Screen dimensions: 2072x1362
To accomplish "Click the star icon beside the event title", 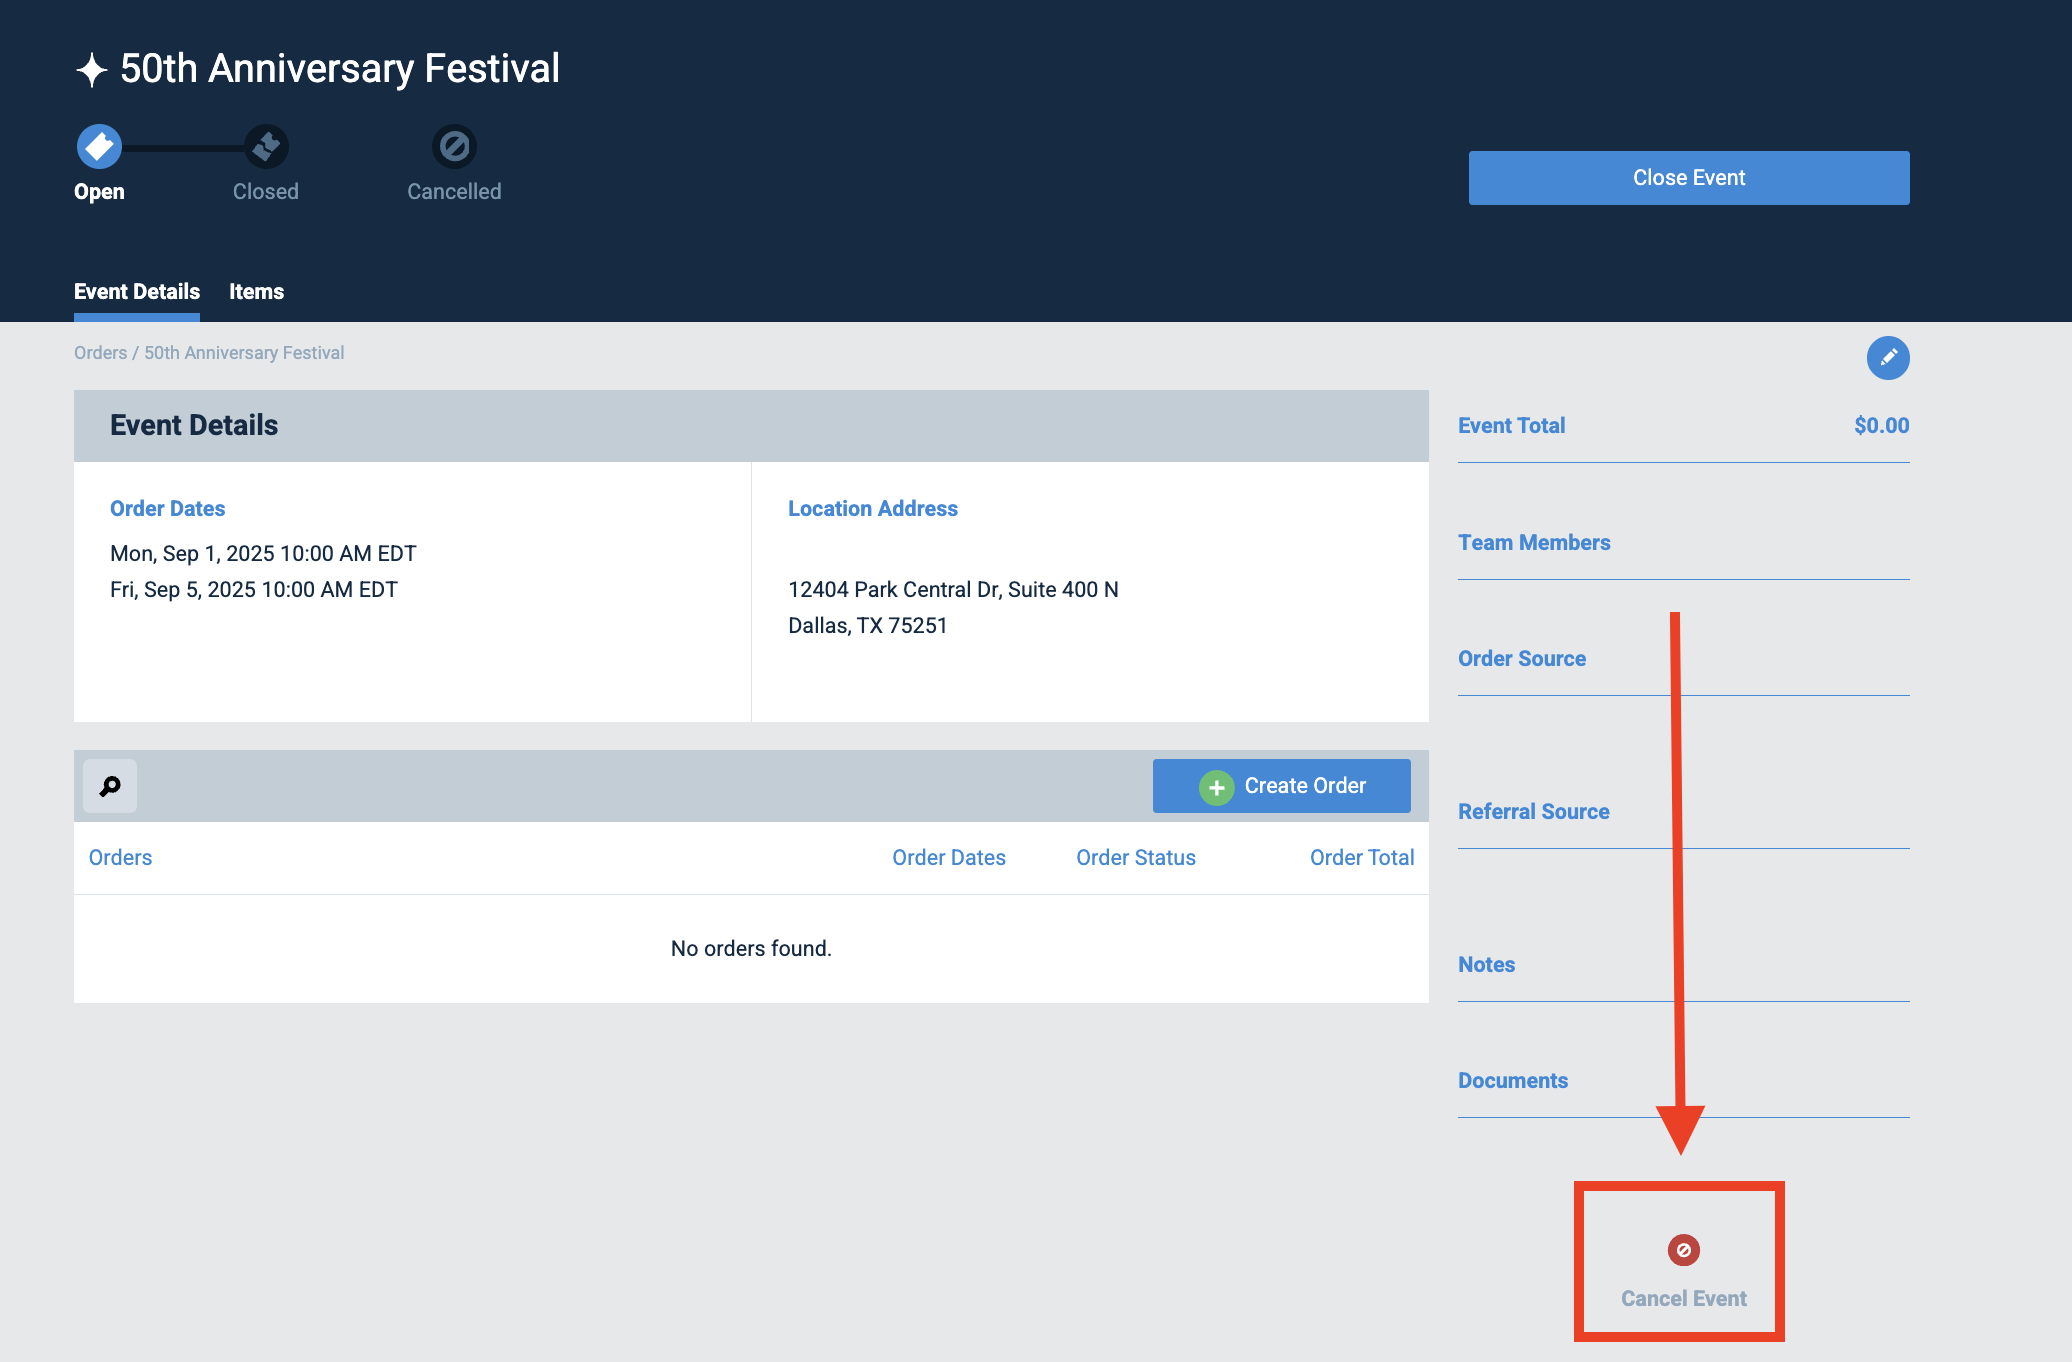I will 92,70.
